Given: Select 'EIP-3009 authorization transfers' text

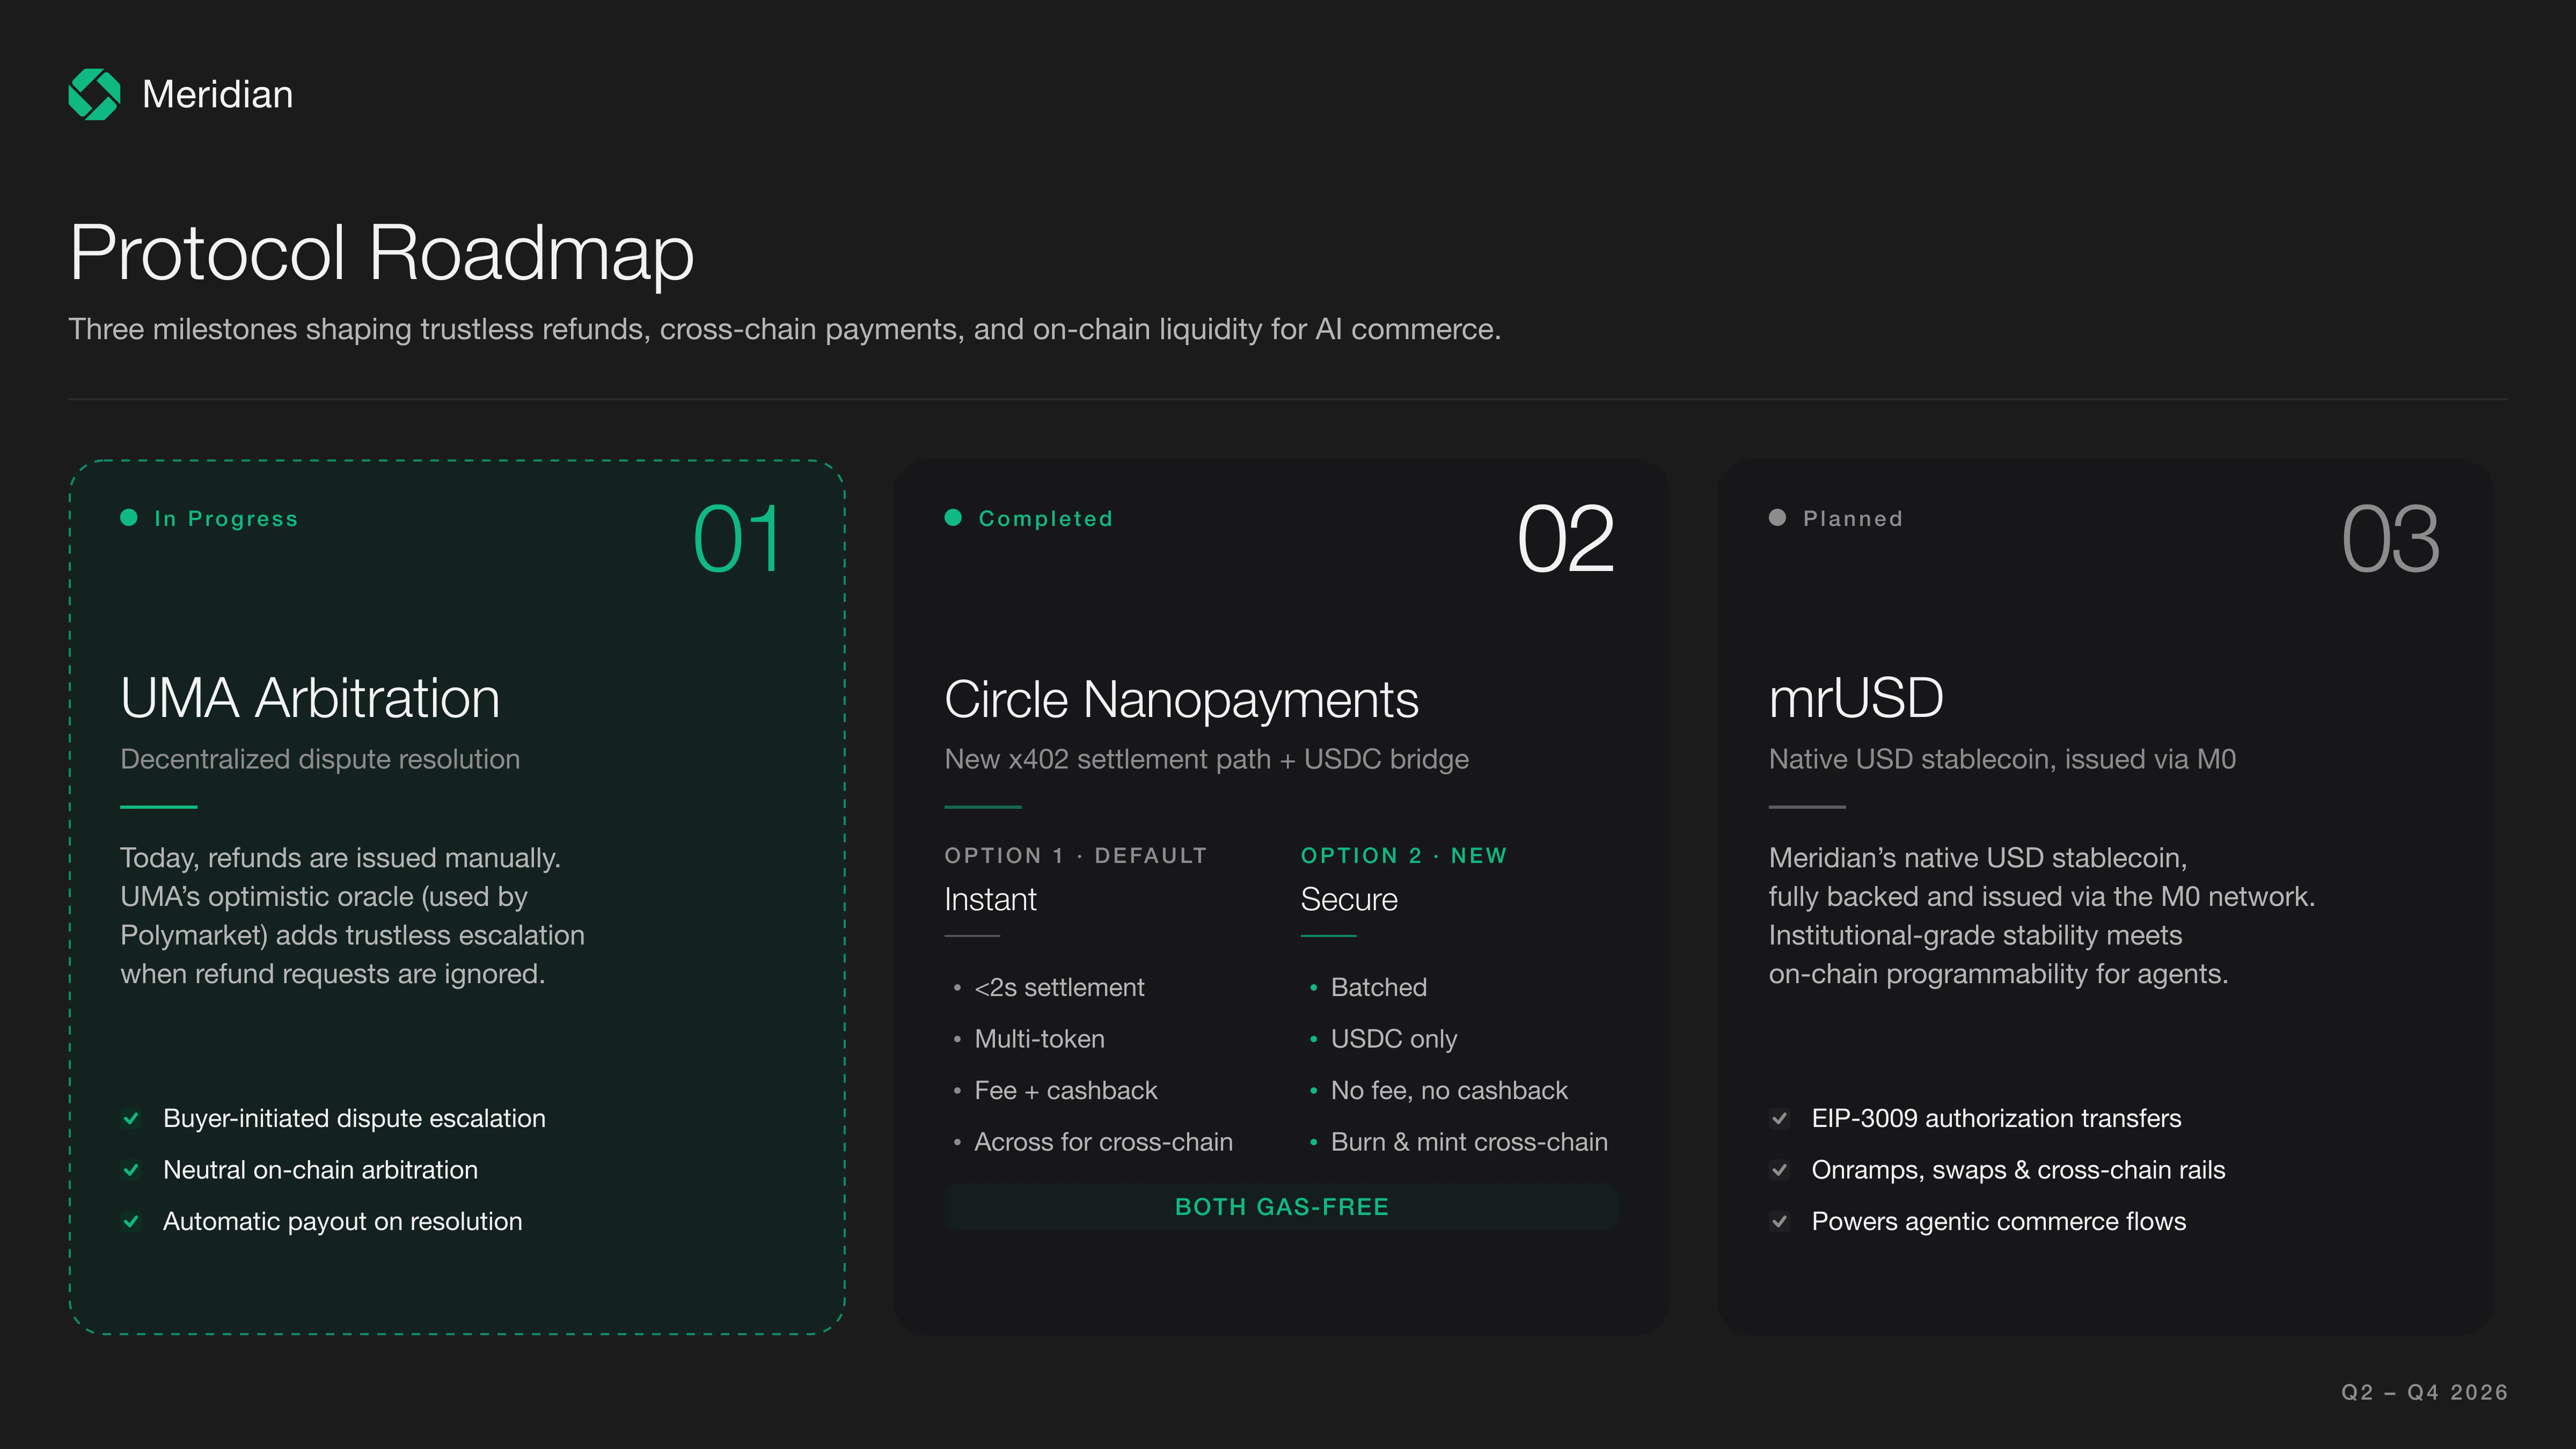Looking at the screenshot, I should tap(1996, 1118).
